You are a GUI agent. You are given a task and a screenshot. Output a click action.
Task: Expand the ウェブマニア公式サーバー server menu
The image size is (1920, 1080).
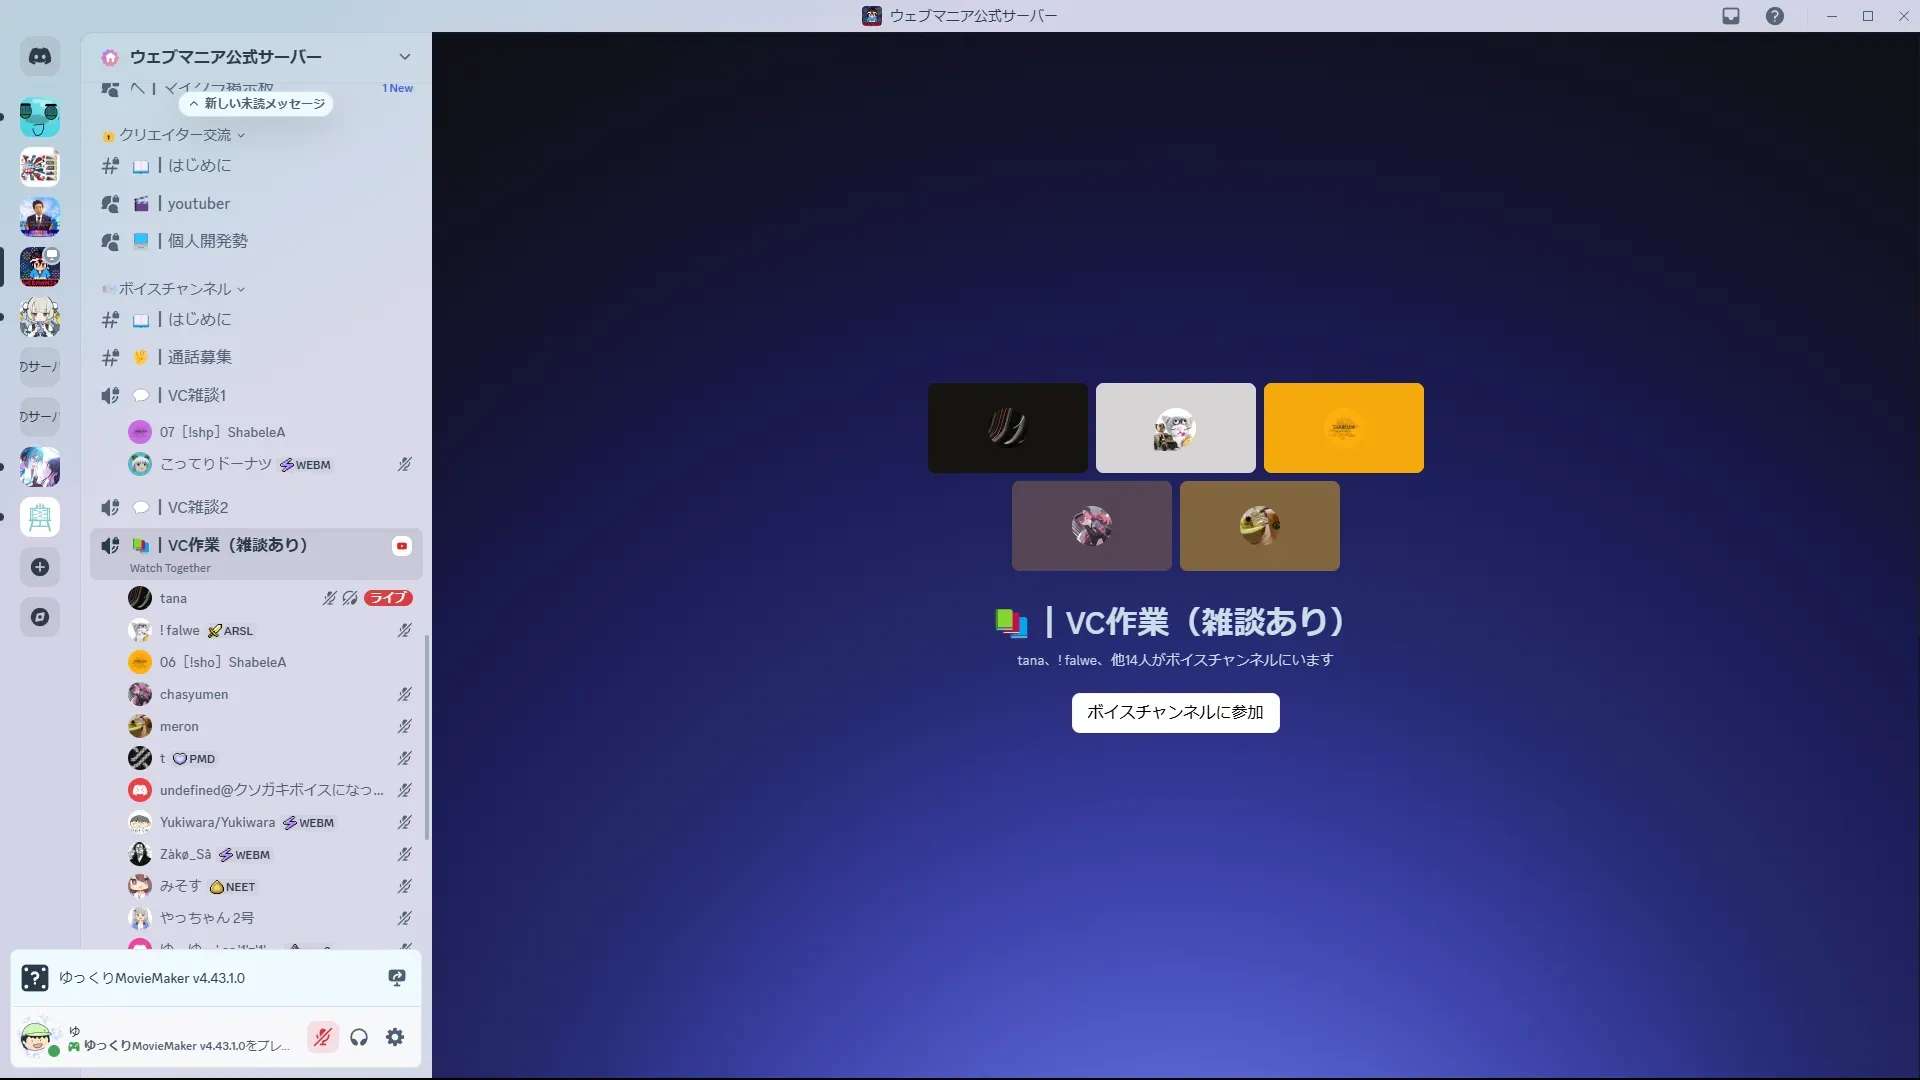click(404, 57)
